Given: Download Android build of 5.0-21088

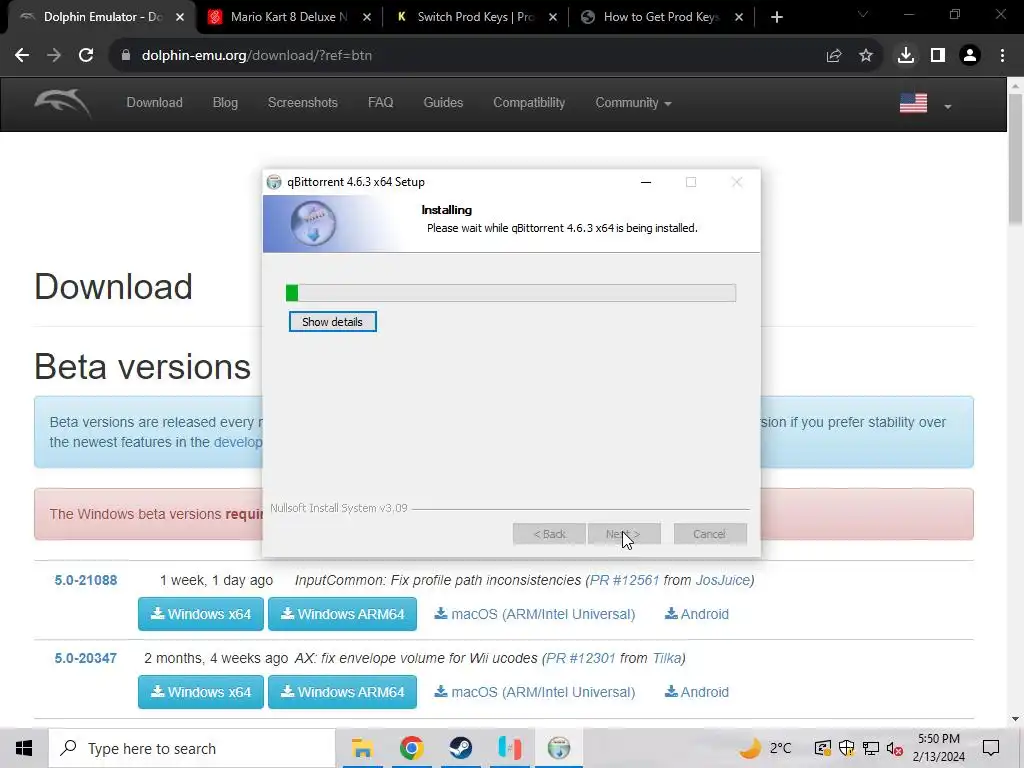Looking at the screenshot, I should (x=697, y=614).
